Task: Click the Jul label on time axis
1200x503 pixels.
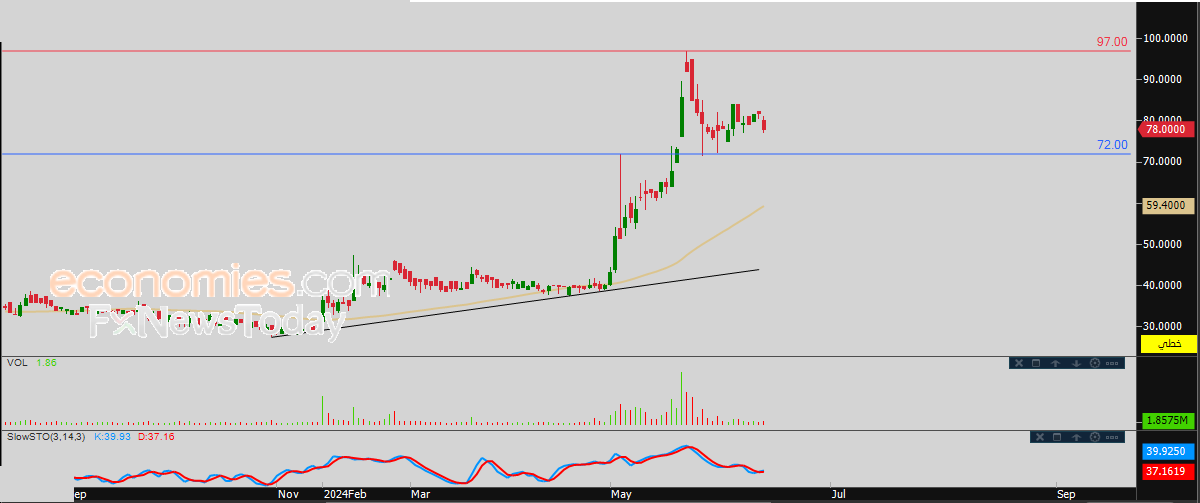Action: 838,493
